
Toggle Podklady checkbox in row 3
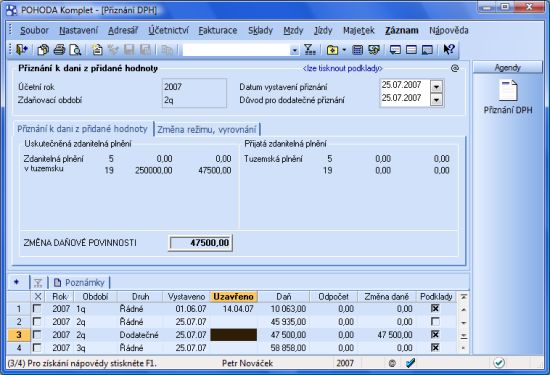click(435, 334)
